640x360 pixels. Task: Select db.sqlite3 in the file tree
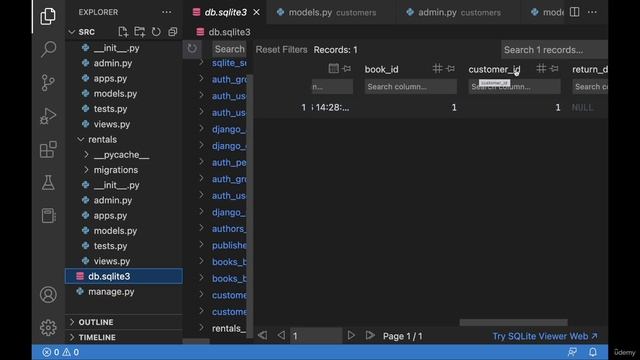(124, 276)
